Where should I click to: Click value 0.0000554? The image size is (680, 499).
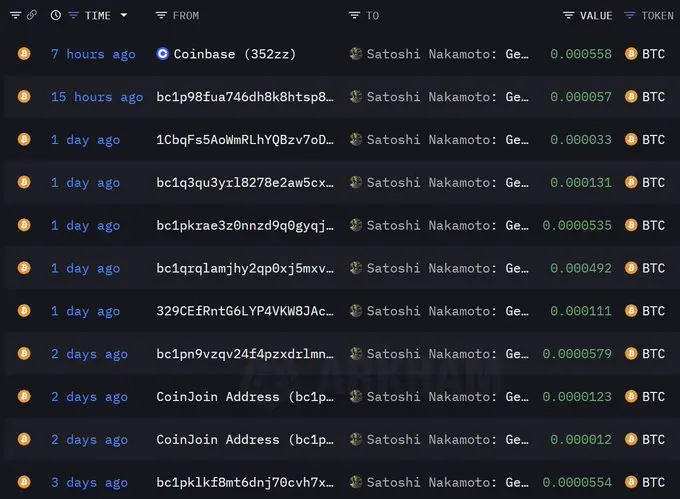577,483
